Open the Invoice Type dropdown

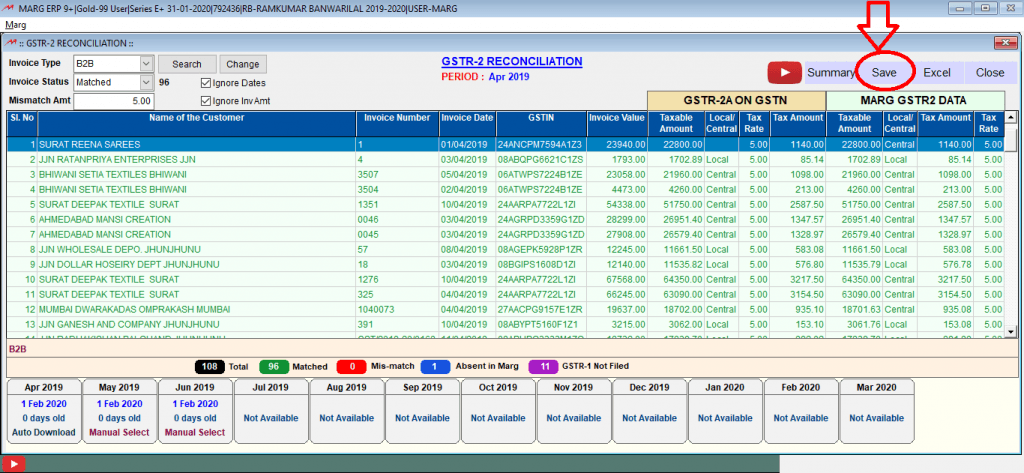146,64
